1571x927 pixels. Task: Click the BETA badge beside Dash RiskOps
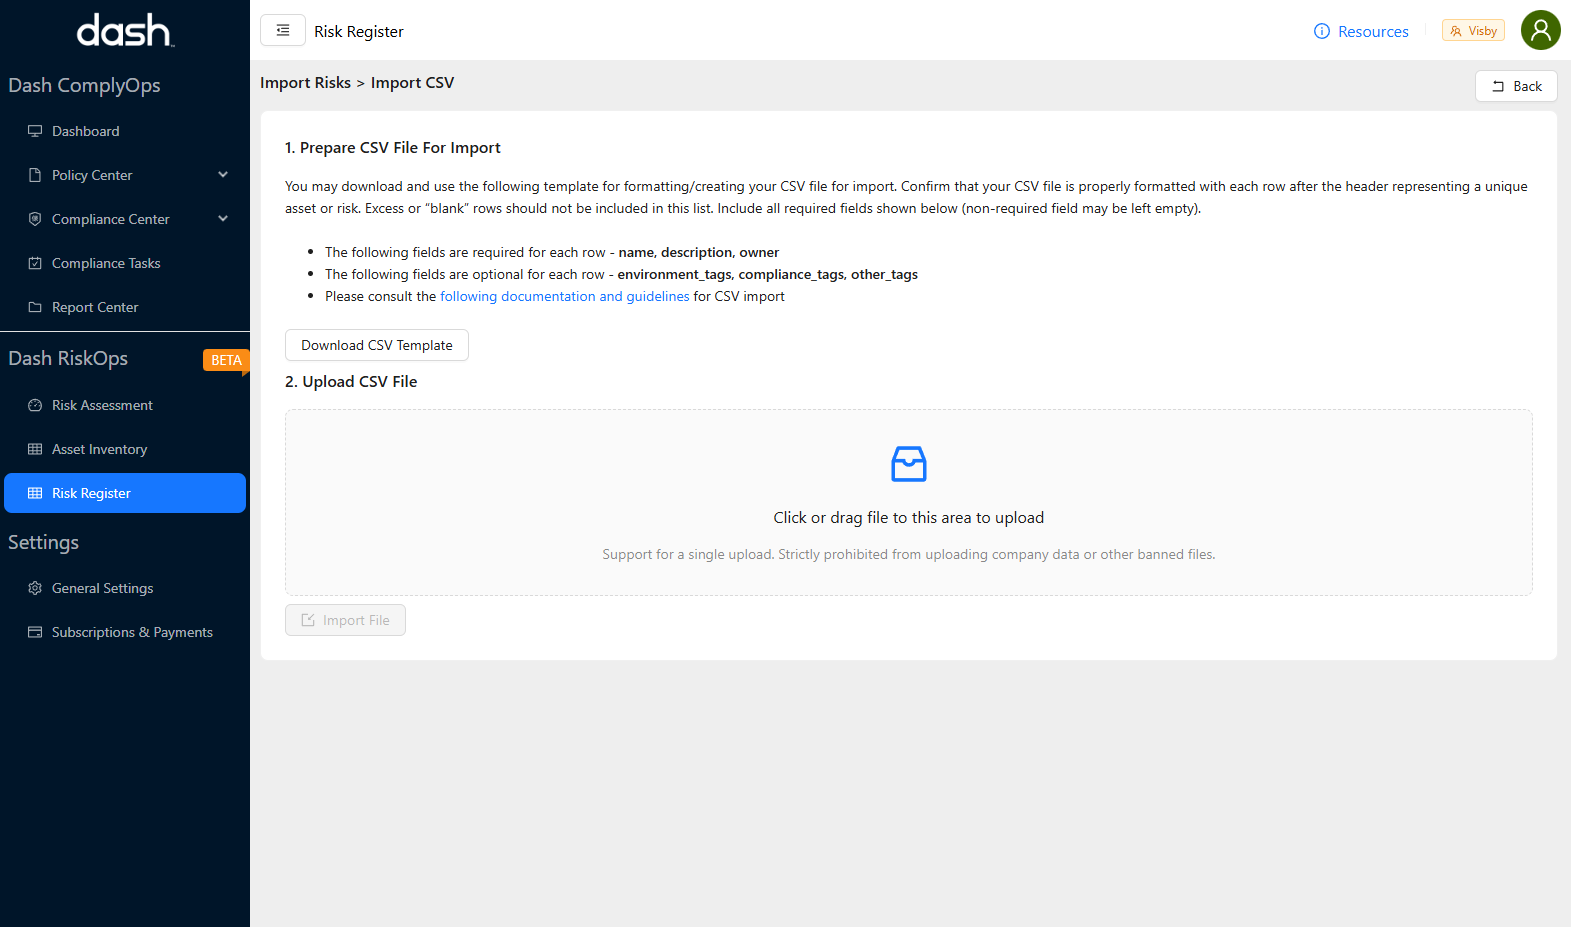click(225, 360)
